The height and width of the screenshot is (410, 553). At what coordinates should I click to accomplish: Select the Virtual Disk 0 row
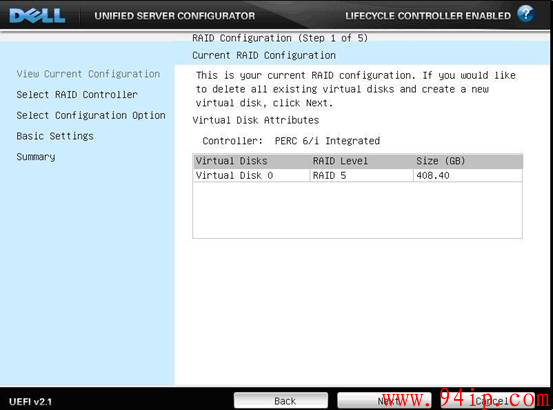357,175
